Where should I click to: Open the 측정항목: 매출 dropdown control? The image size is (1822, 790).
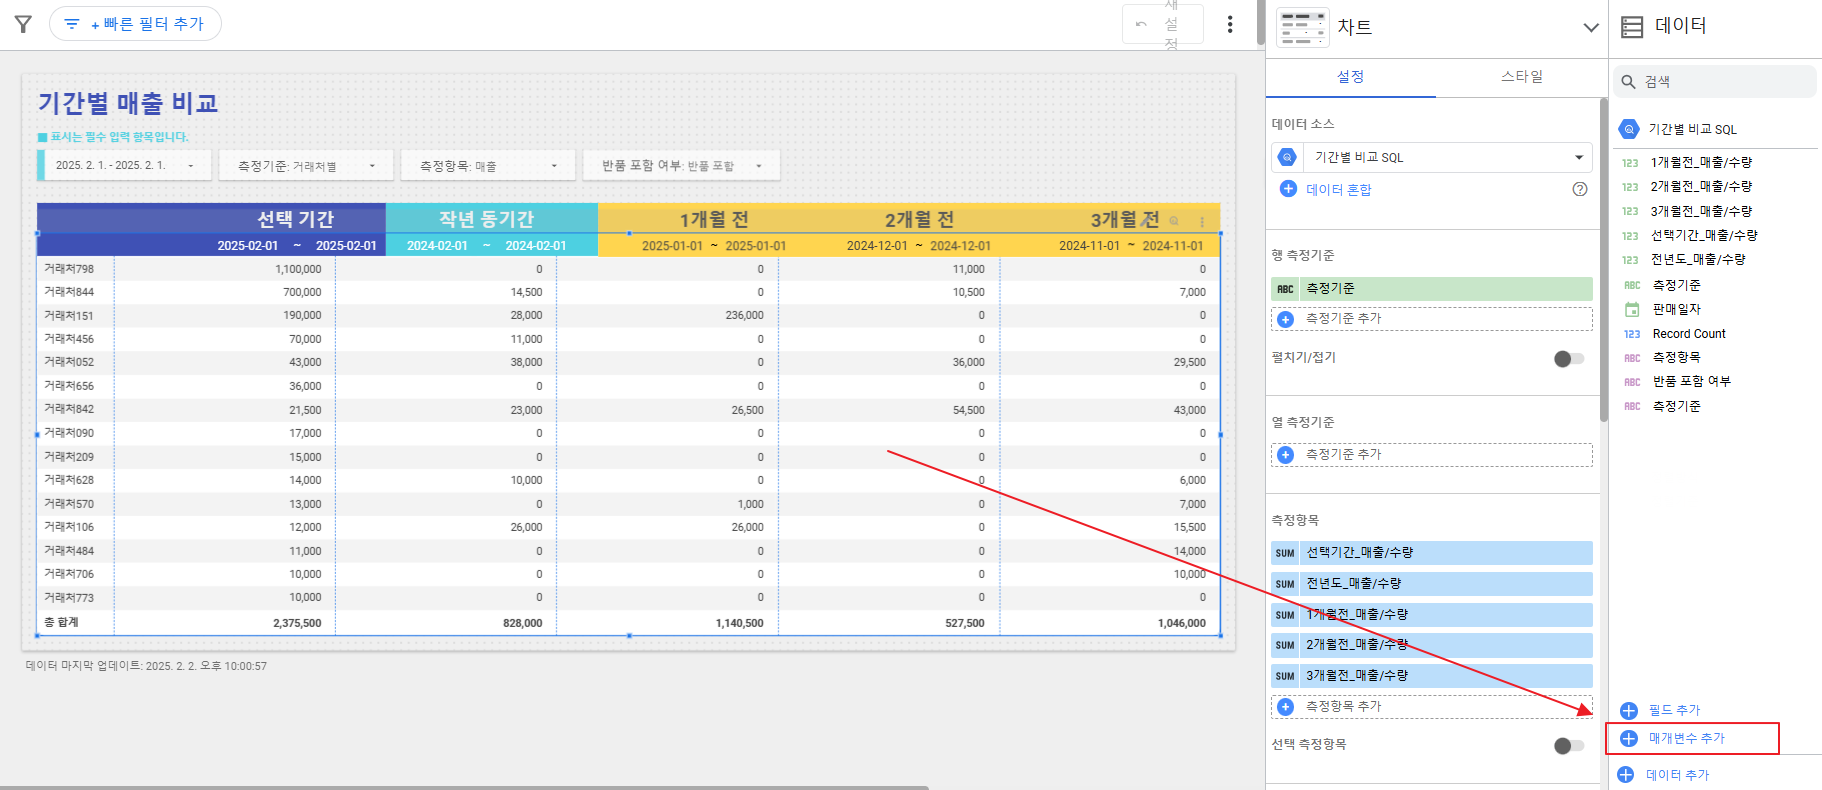pos(488,165)
